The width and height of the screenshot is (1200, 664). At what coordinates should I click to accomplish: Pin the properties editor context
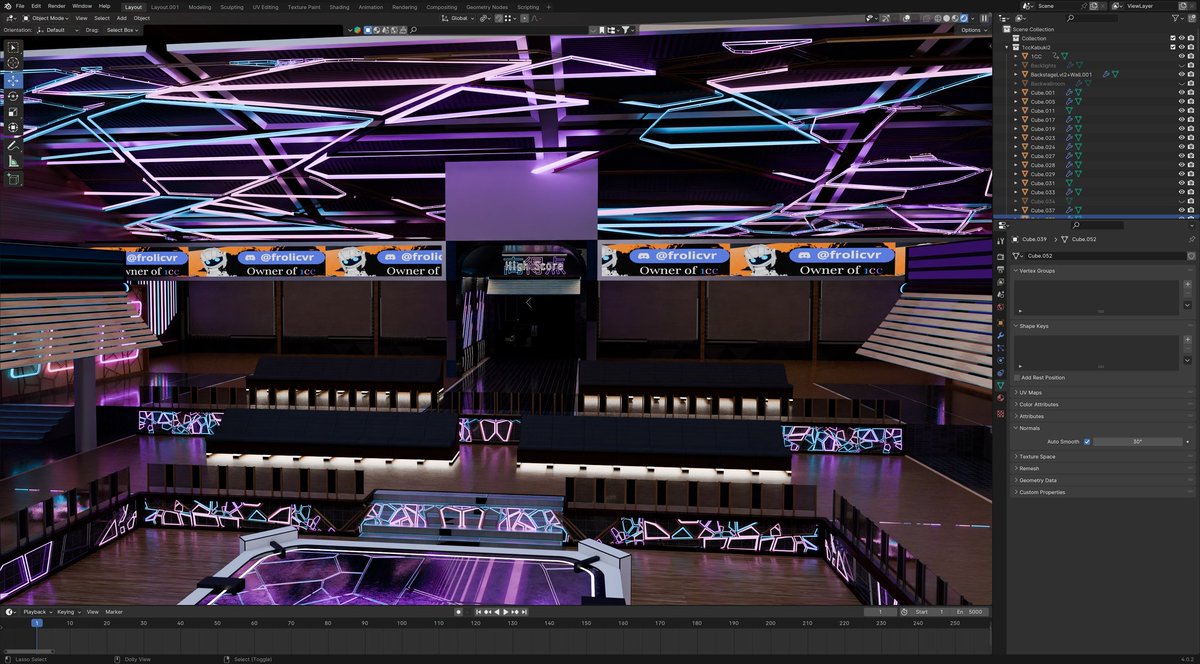(1191, 240)
